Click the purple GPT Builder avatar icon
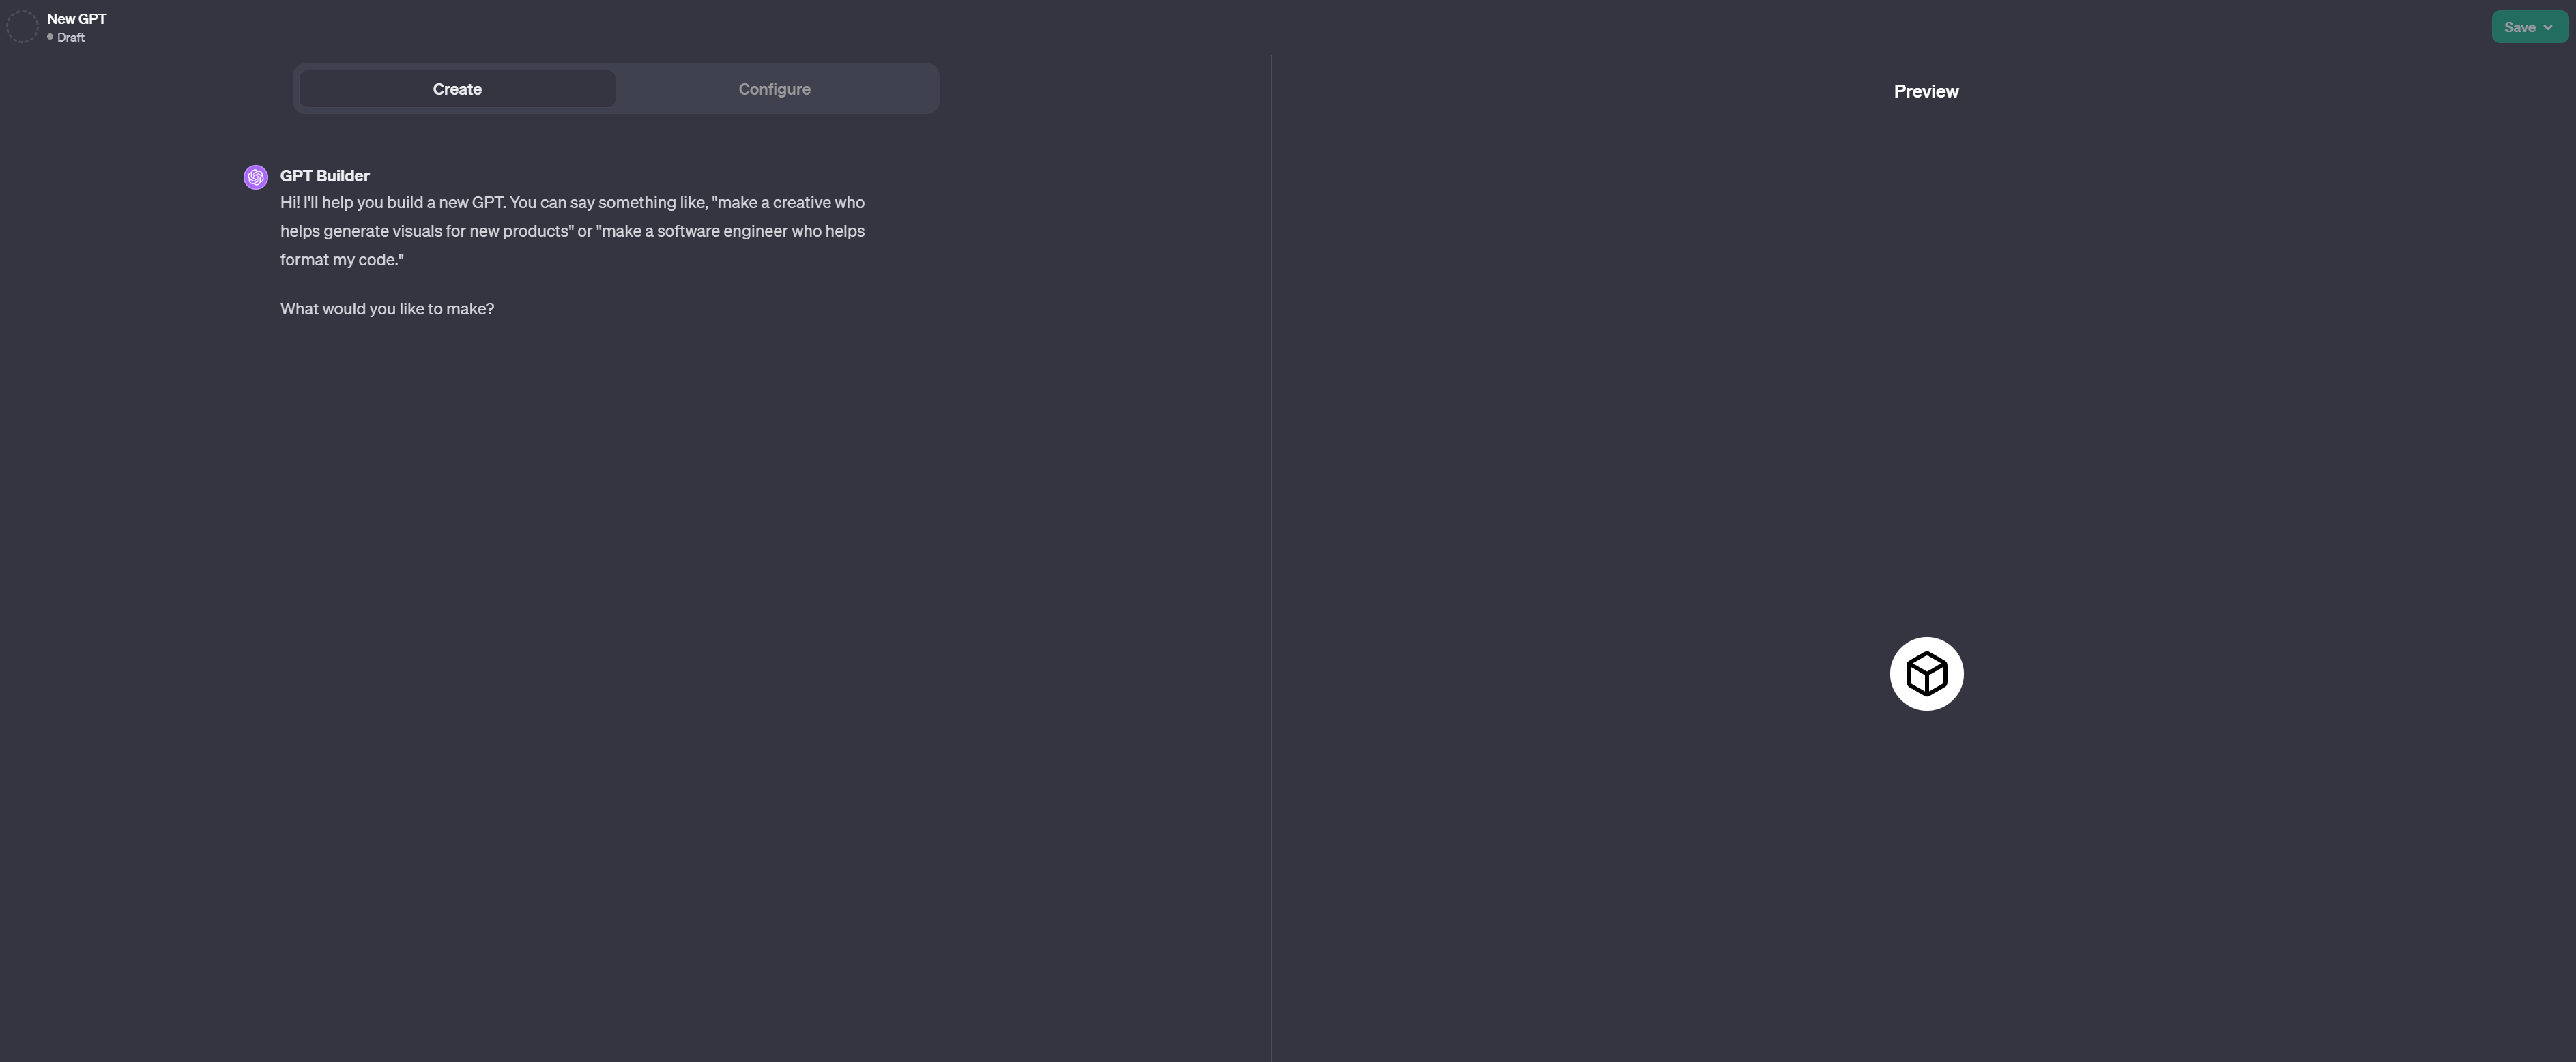The image size is (2576, 1062). pyautogui.click(x=256, y=177)
